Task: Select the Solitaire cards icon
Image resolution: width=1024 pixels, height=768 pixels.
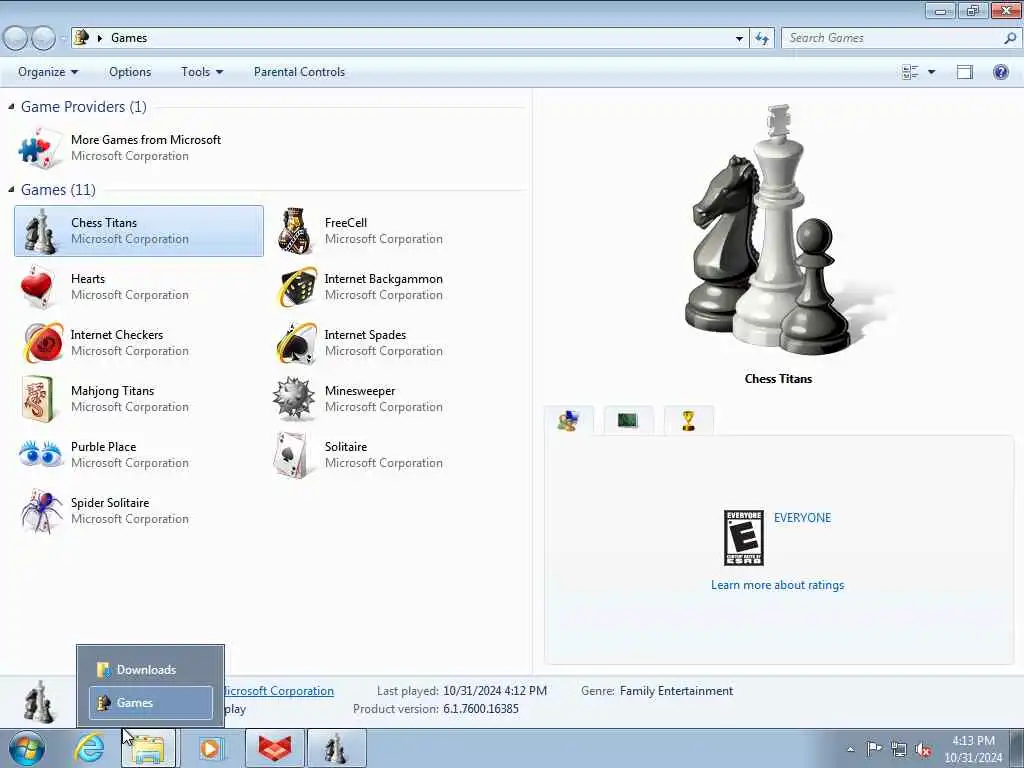Action: pos(291,455)
